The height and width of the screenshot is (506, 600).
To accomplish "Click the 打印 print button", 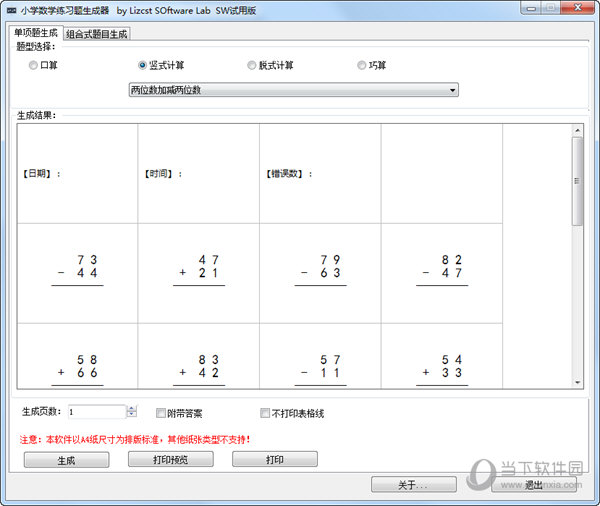I will pyautogui.click(x=275, y=459).
